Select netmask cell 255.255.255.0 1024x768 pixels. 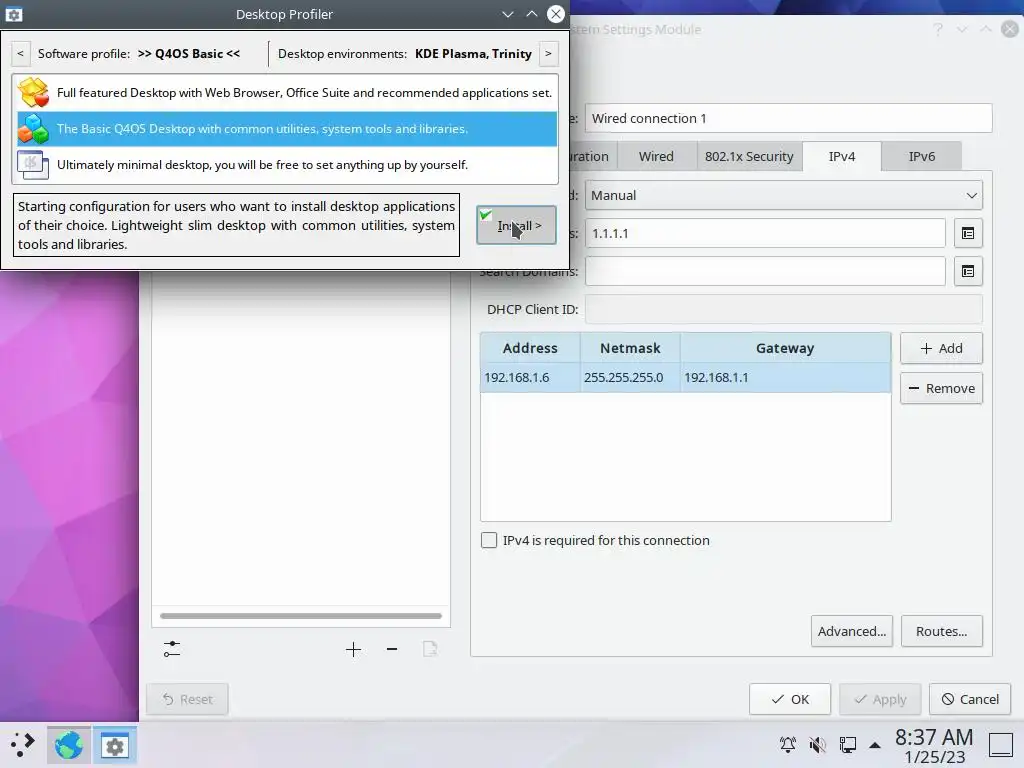(630, 377)
